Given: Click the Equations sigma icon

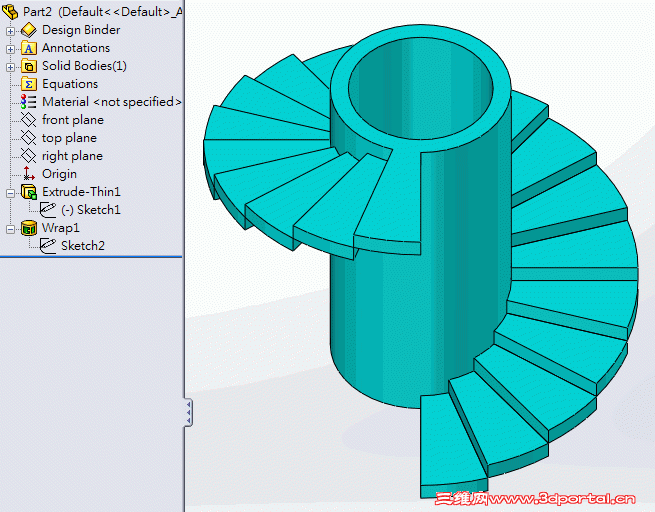Looking at the screenshot, I should (x=28, y=84).
